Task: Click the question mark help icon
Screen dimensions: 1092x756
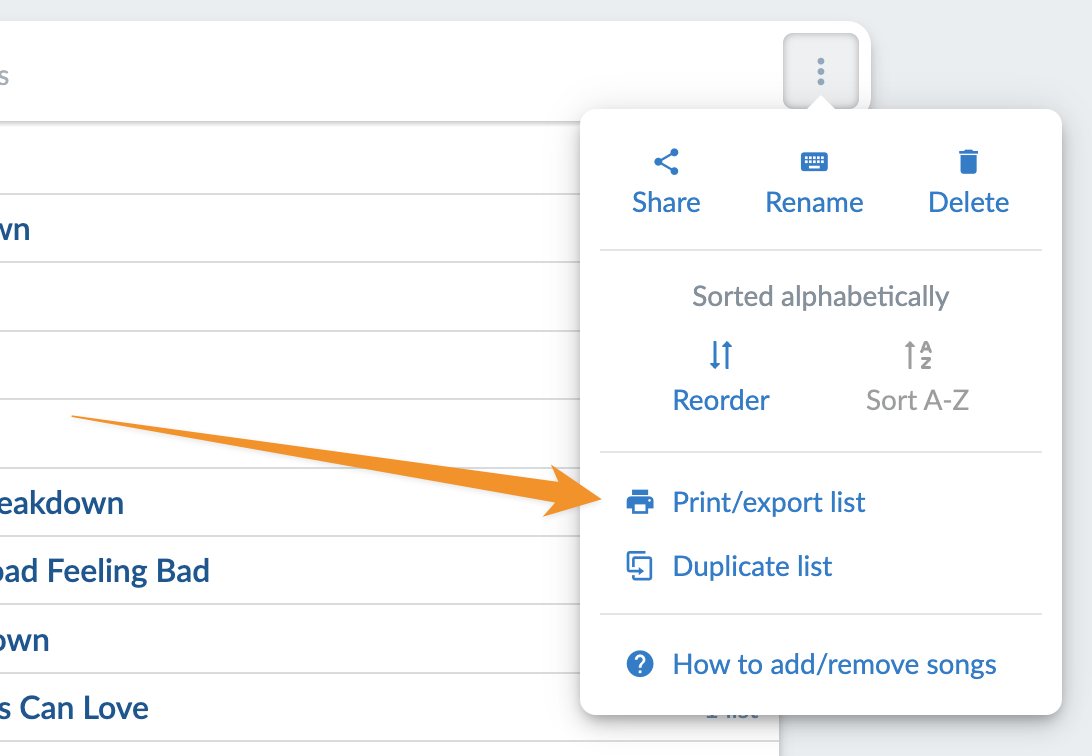Action: [640, 664]
